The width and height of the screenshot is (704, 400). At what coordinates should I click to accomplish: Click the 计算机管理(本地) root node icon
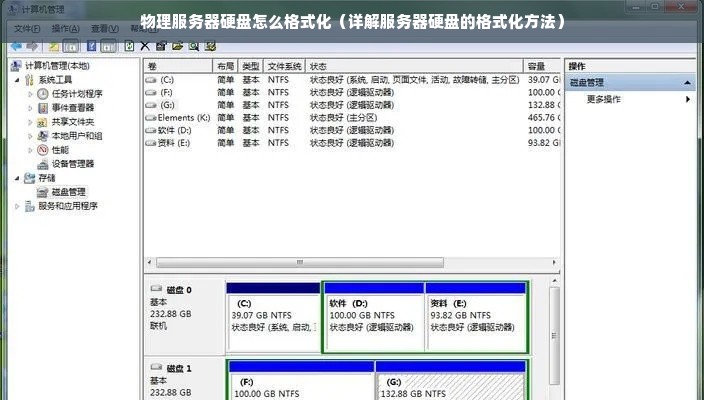16,66
